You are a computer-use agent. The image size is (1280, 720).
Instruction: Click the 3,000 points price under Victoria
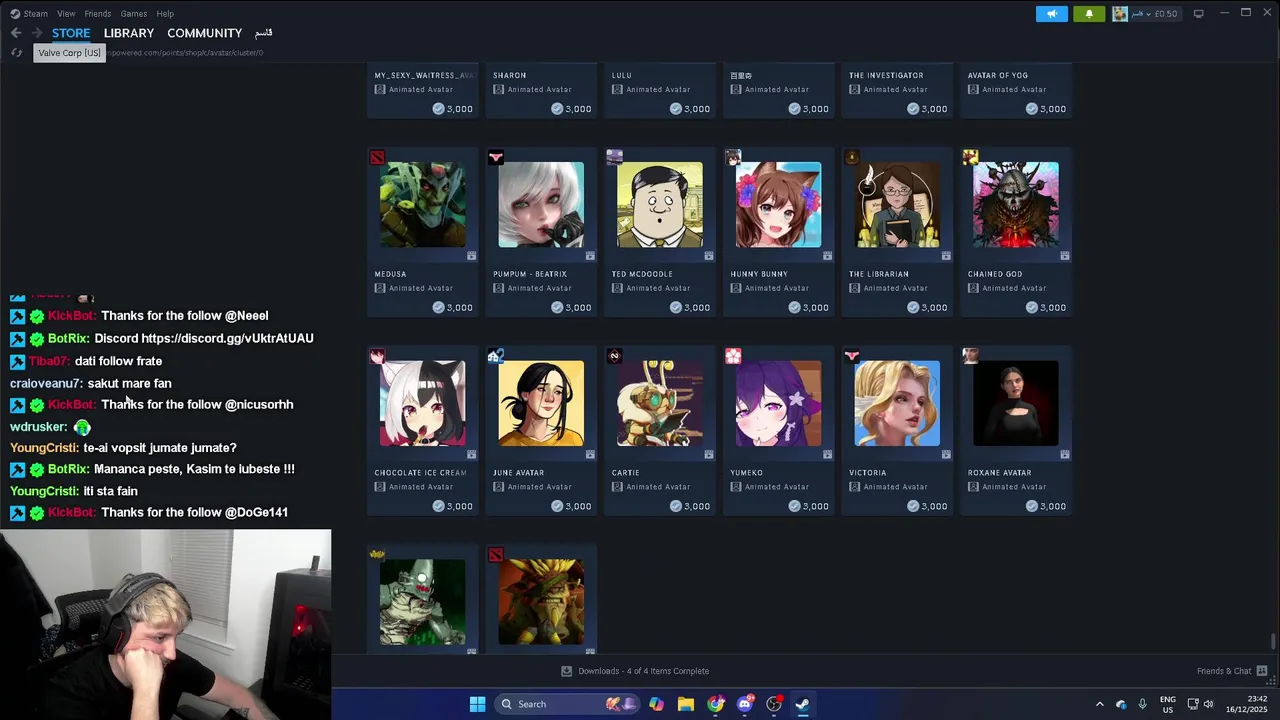[x=927, y=506]
